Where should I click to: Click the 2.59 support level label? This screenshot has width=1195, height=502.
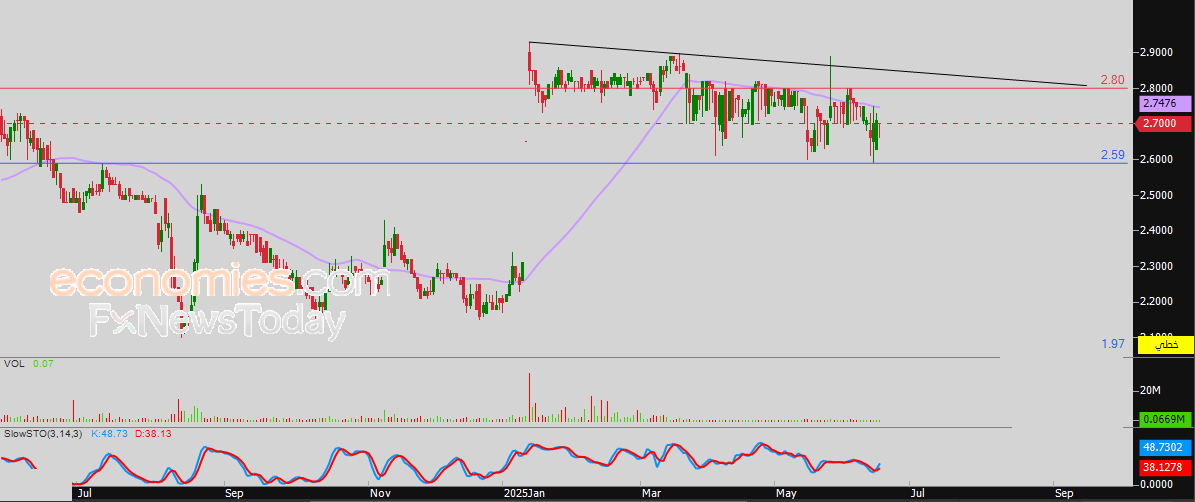[1113, 155]
